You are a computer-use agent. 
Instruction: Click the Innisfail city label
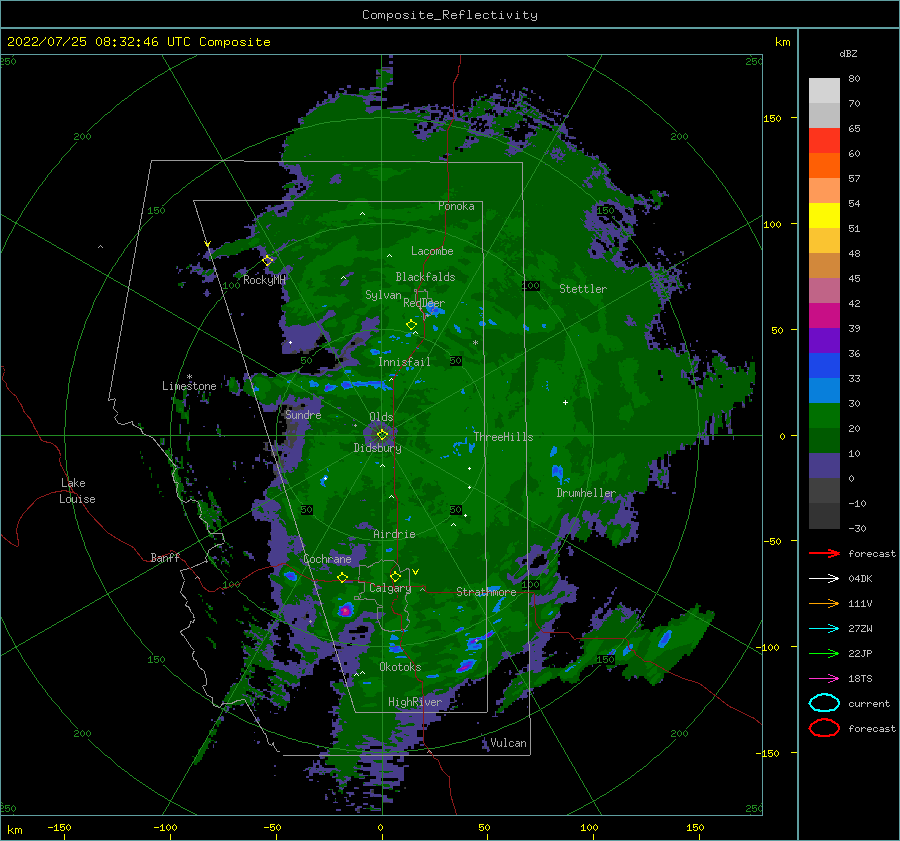pos(404,362)
